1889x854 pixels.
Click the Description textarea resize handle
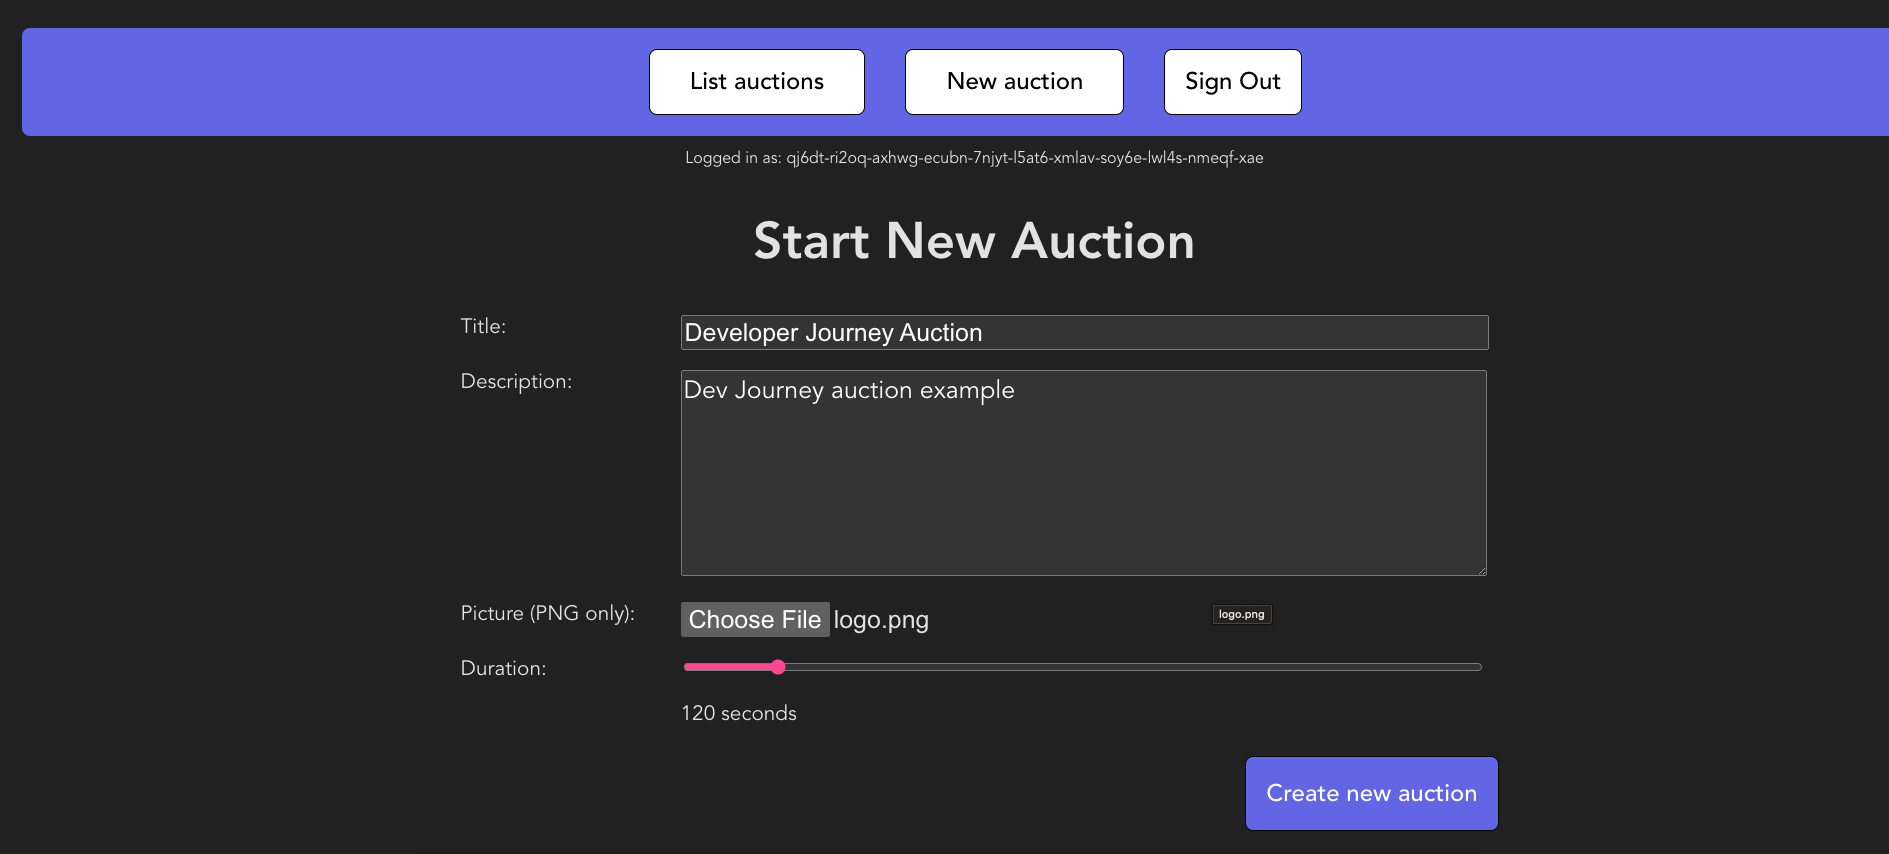coord(1480,569)
